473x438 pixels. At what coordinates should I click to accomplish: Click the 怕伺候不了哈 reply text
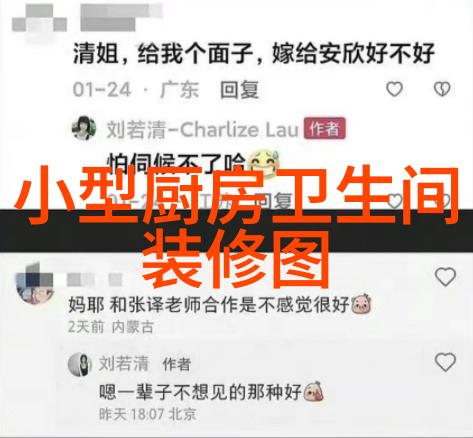(x=177, y=162)
